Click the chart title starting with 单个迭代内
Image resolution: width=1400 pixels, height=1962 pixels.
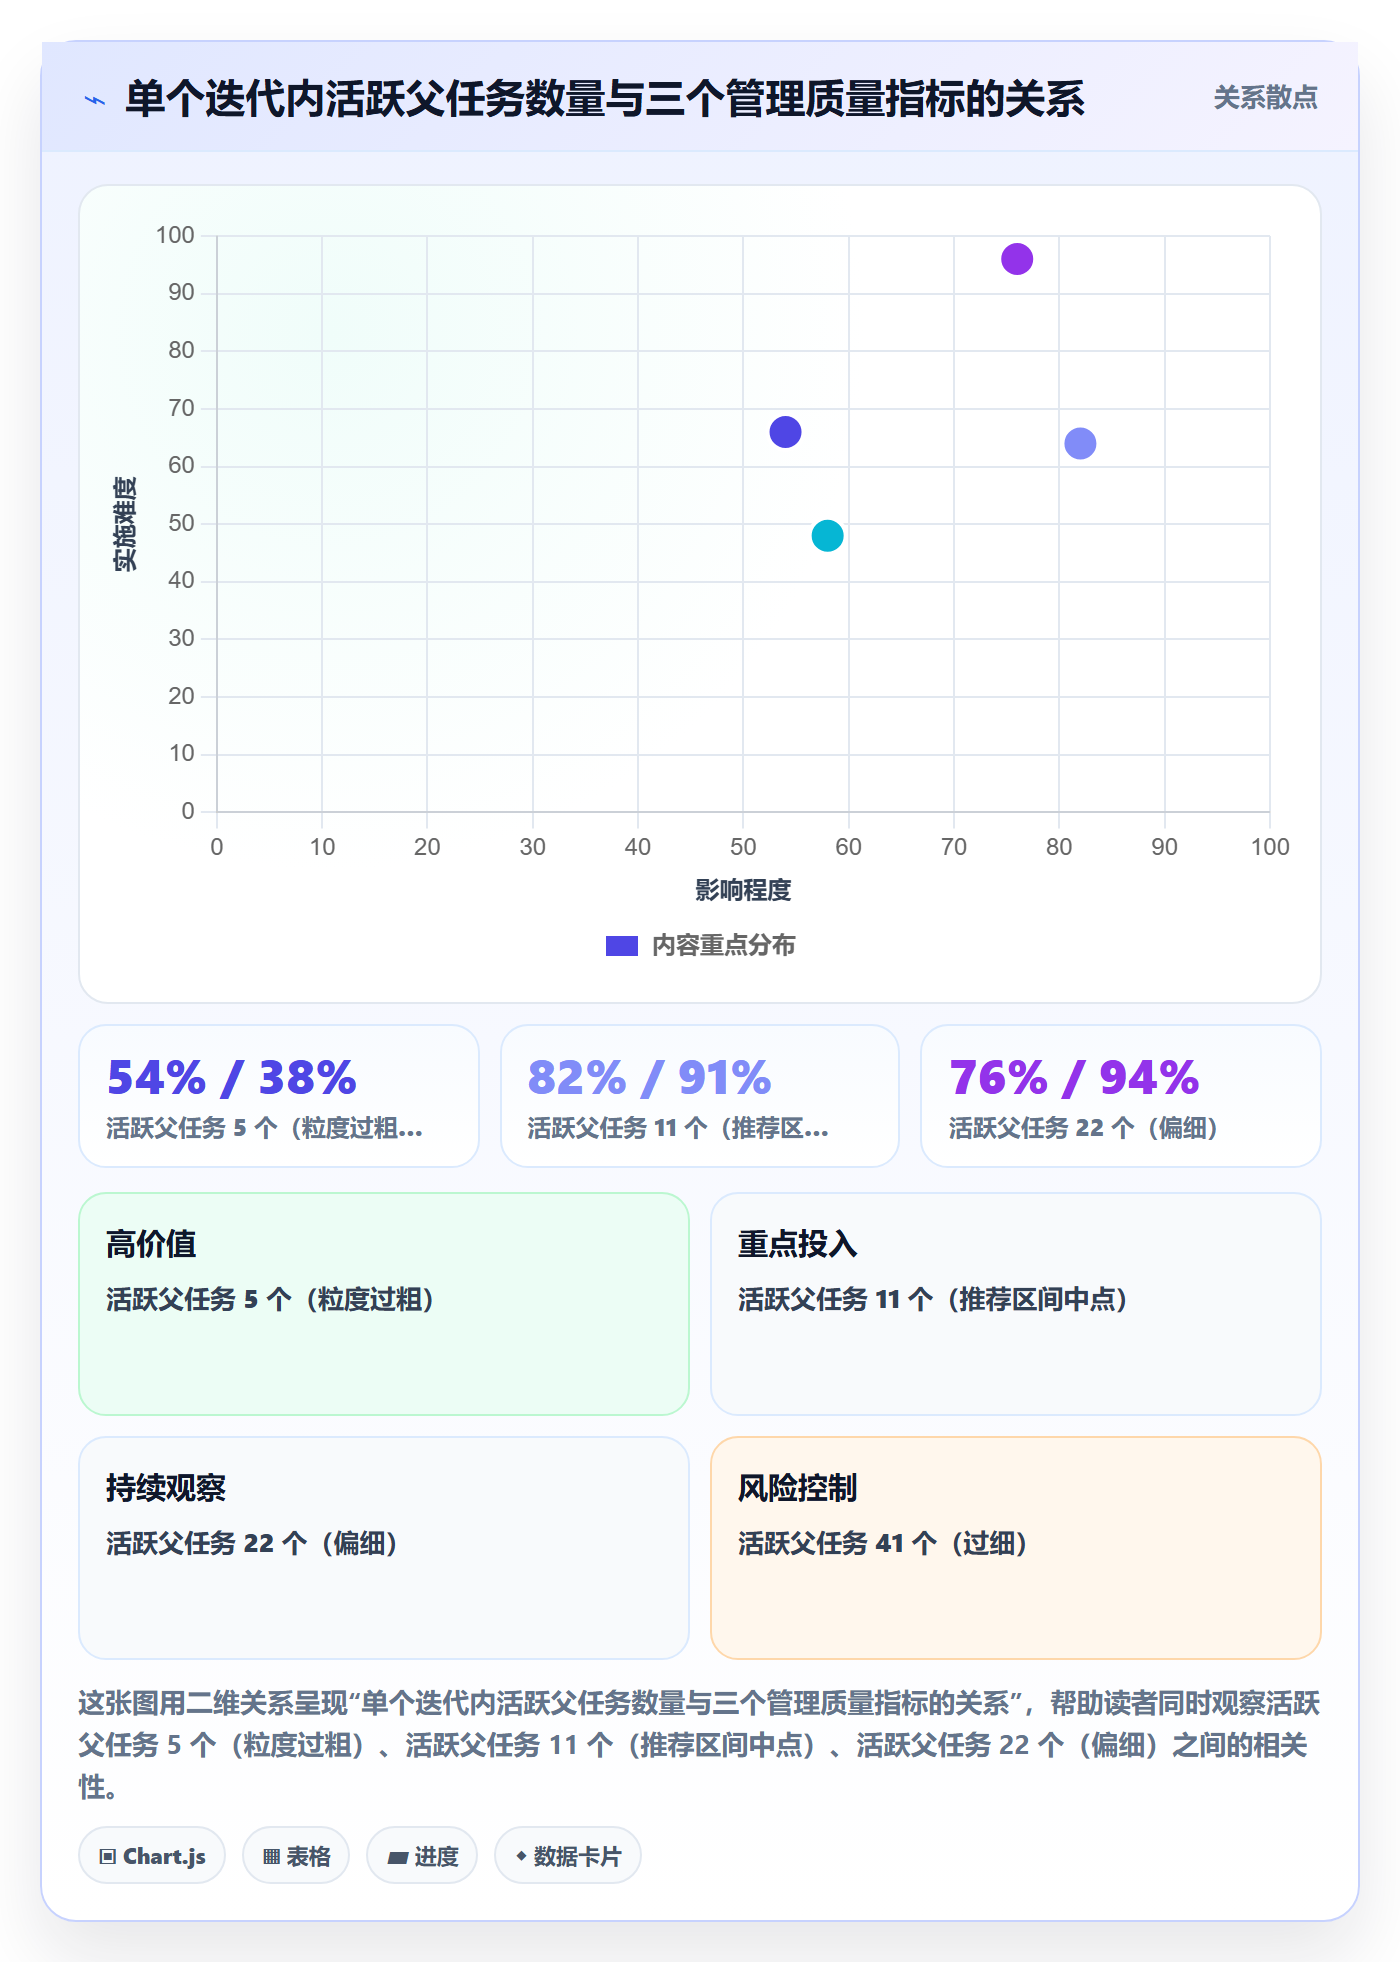click(605, 99)
